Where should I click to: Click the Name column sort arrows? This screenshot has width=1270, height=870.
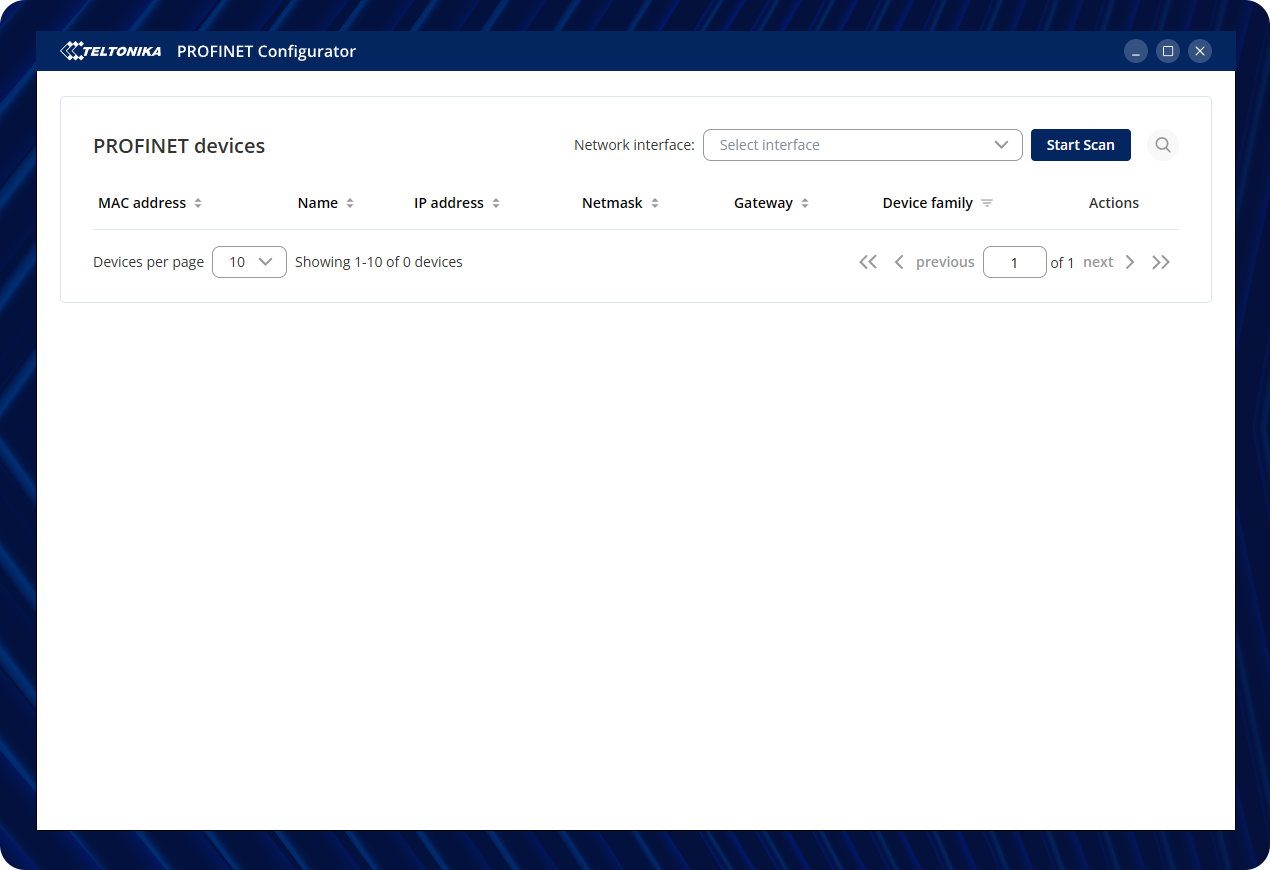tap(350, 203)
